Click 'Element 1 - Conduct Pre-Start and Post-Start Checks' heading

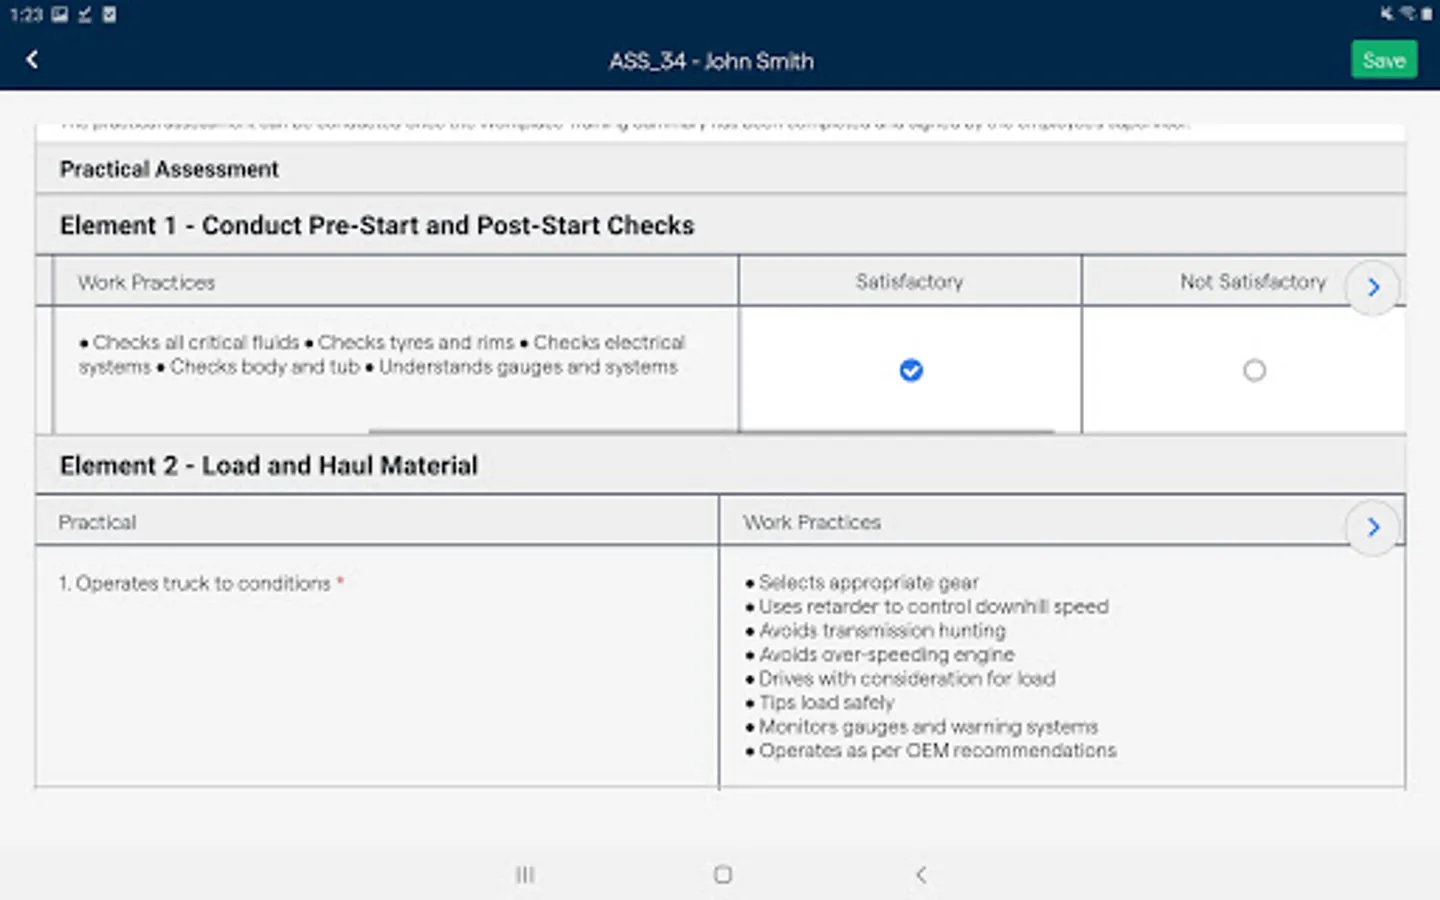click(377, 225)
